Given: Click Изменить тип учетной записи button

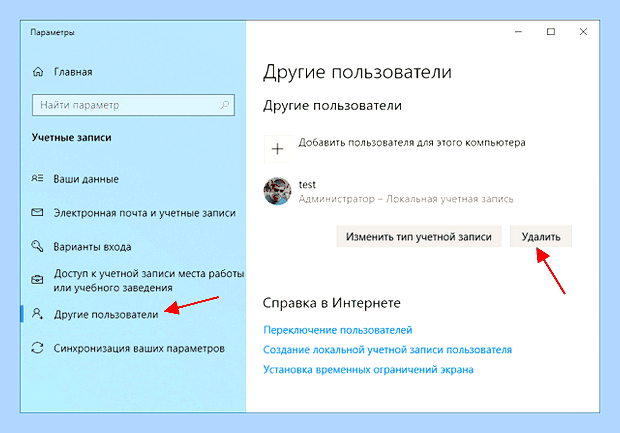Looking at the screenshot, I should (419, 236).
